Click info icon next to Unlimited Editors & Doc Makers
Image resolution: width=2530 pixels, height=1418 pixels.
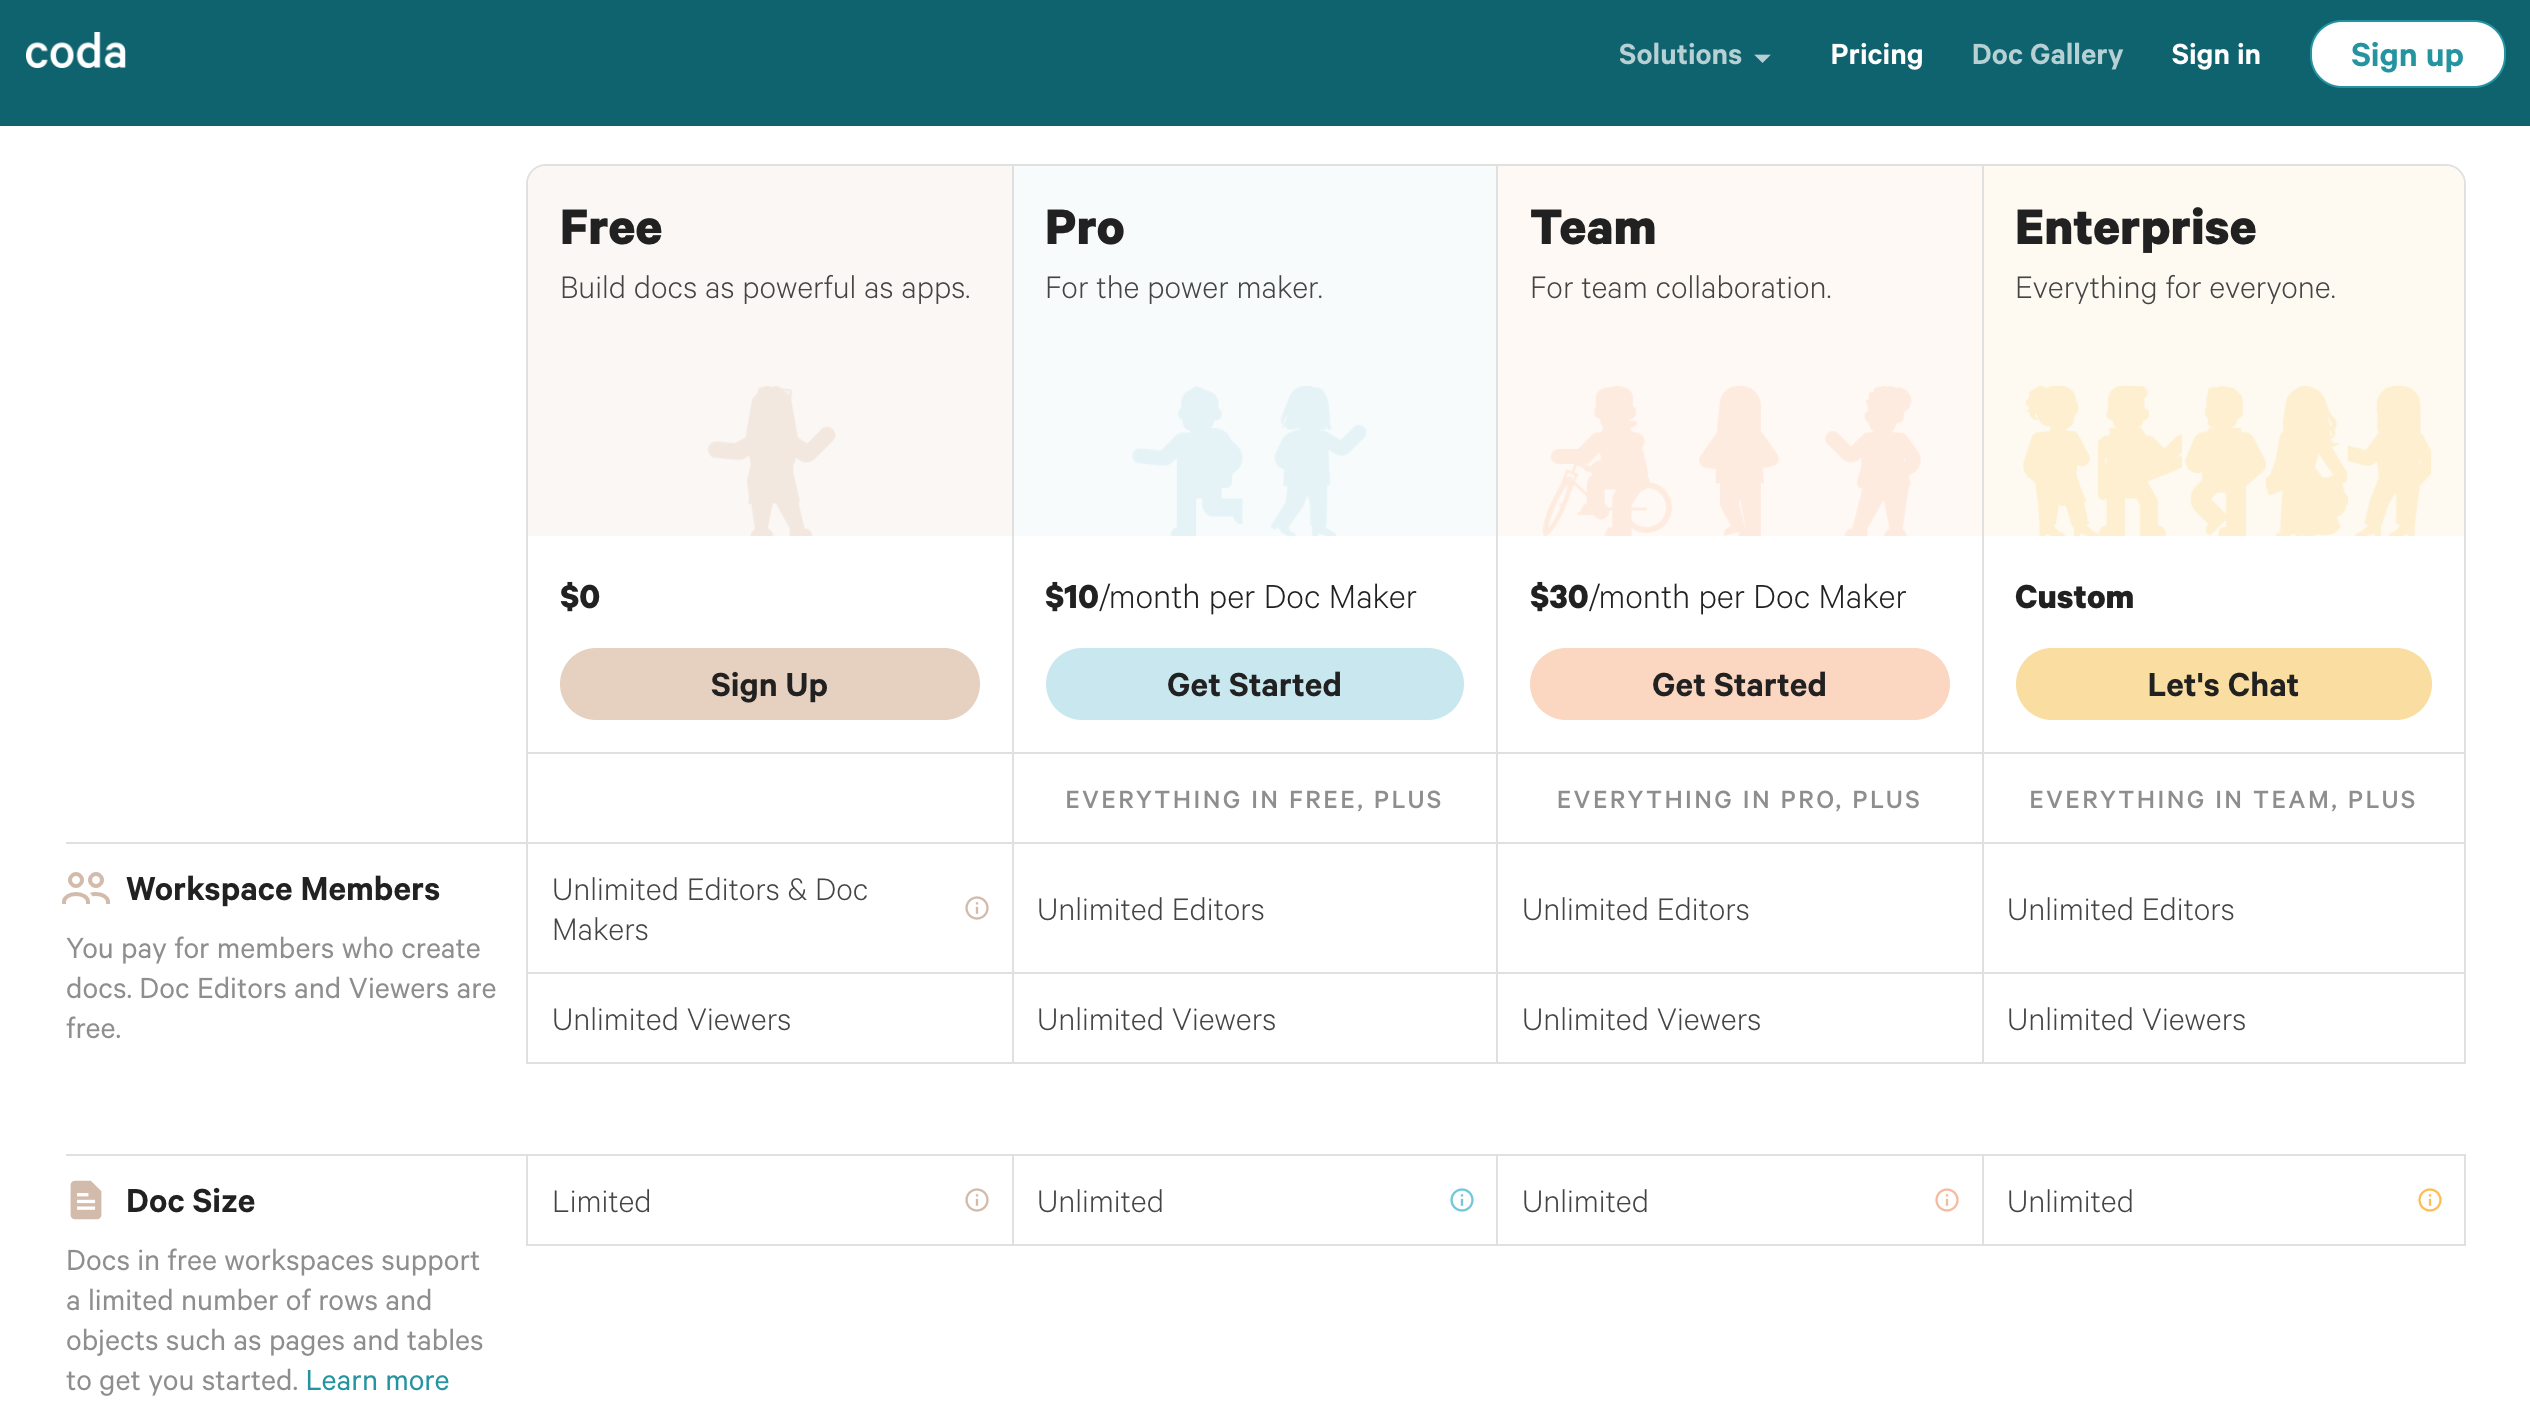977,908
